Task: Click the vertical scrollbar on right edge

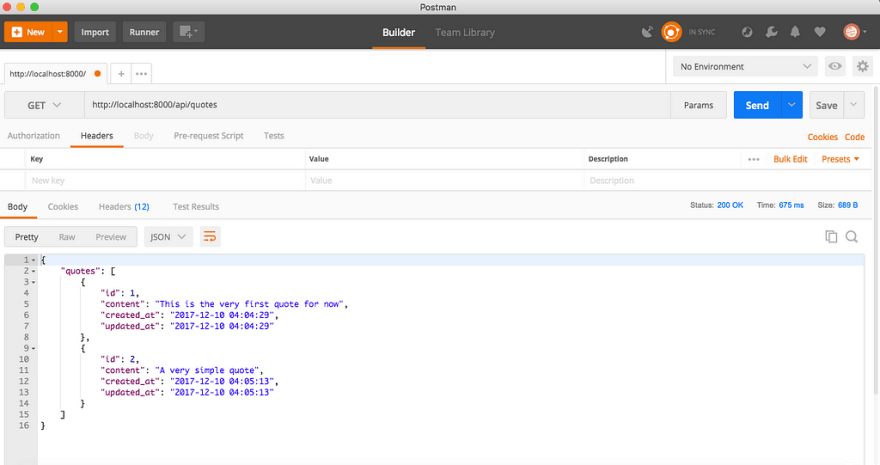Action: [876, 241]
